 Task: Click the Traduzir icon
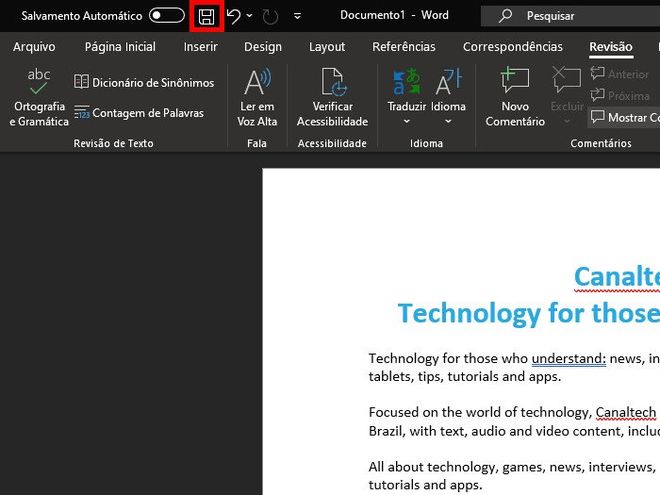(x=406, y=82)
